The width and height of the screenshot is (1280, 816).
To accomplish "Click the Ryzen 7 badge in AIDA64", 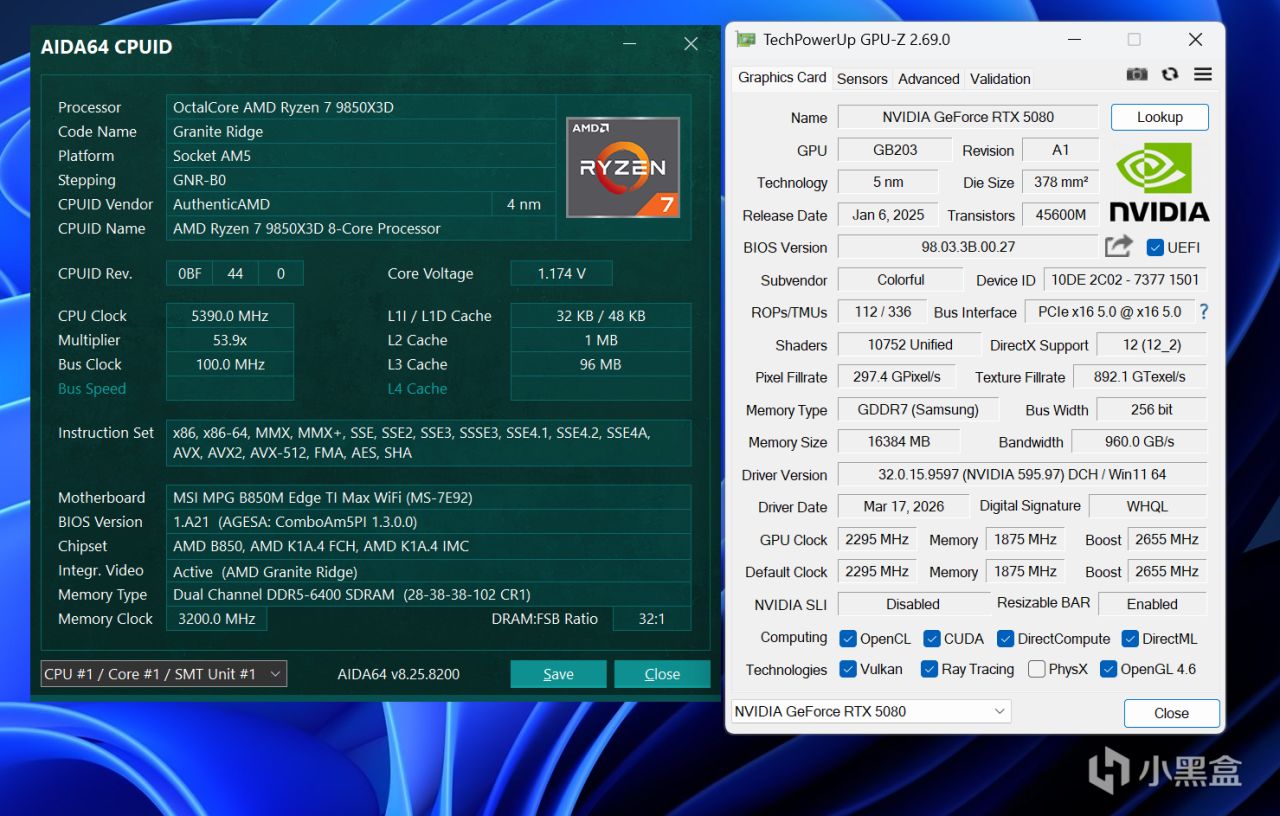I will 623,167.
